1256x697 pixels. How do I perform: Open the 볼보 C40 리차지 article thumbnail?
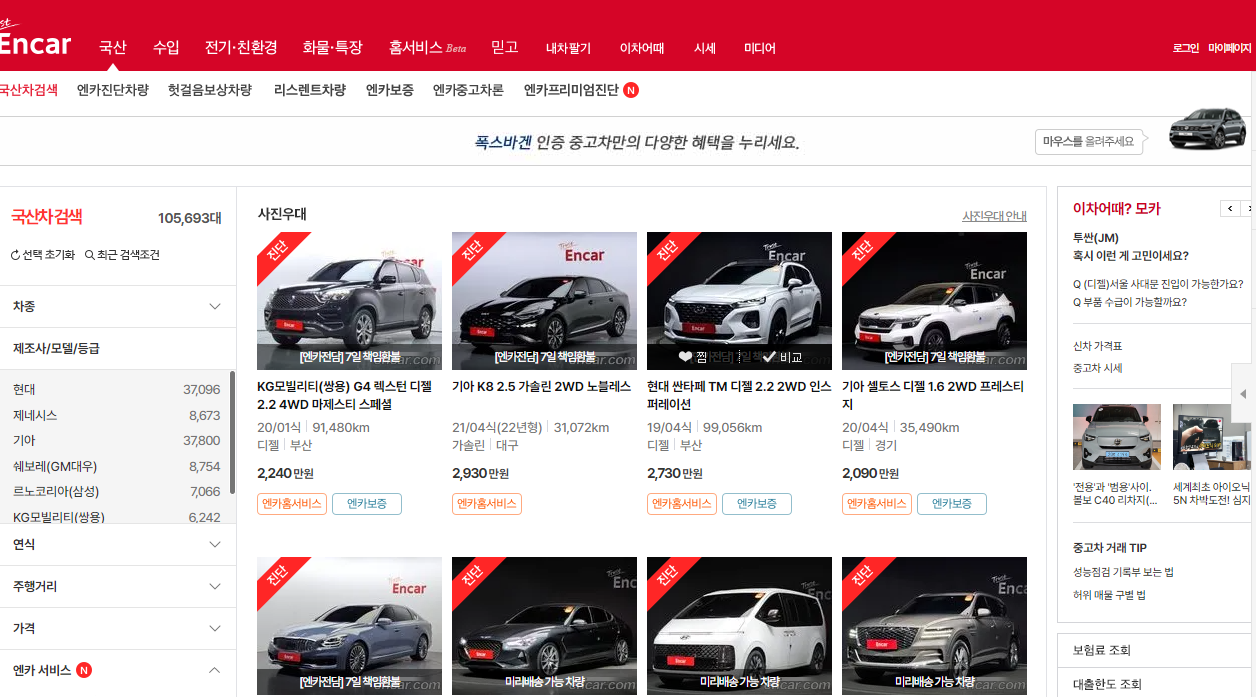pos(1117,437)
